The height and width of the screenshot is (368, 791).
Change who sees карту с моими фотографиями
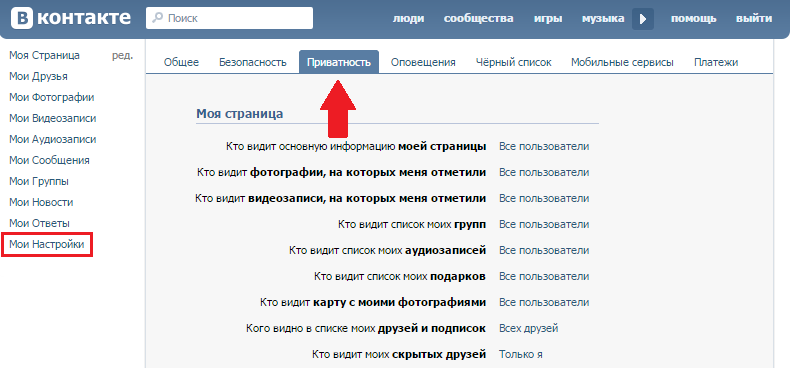coord(544,302)
